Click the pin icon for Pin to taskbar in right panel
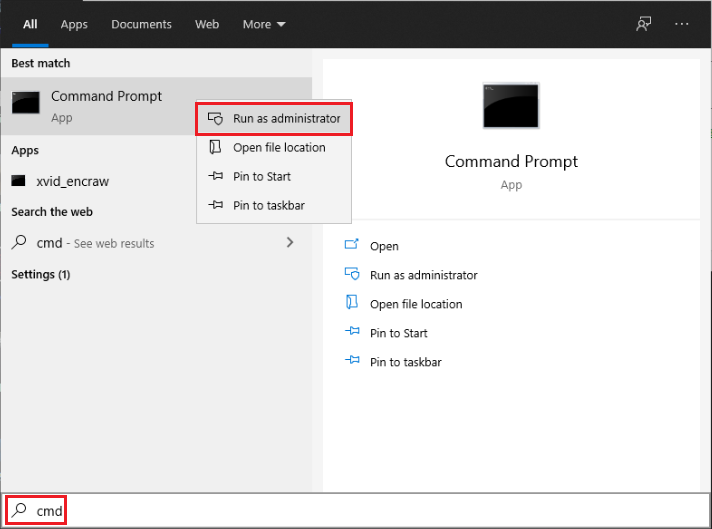This screenshot has width=712, height=529. (351, 362)
